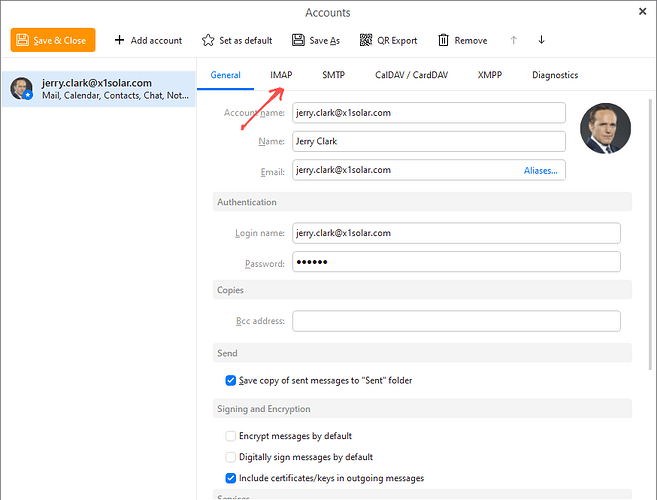Click the large profile photo
Image resolution: width=657 pixels, height=500 pixels.
click(x=605, y=128)
